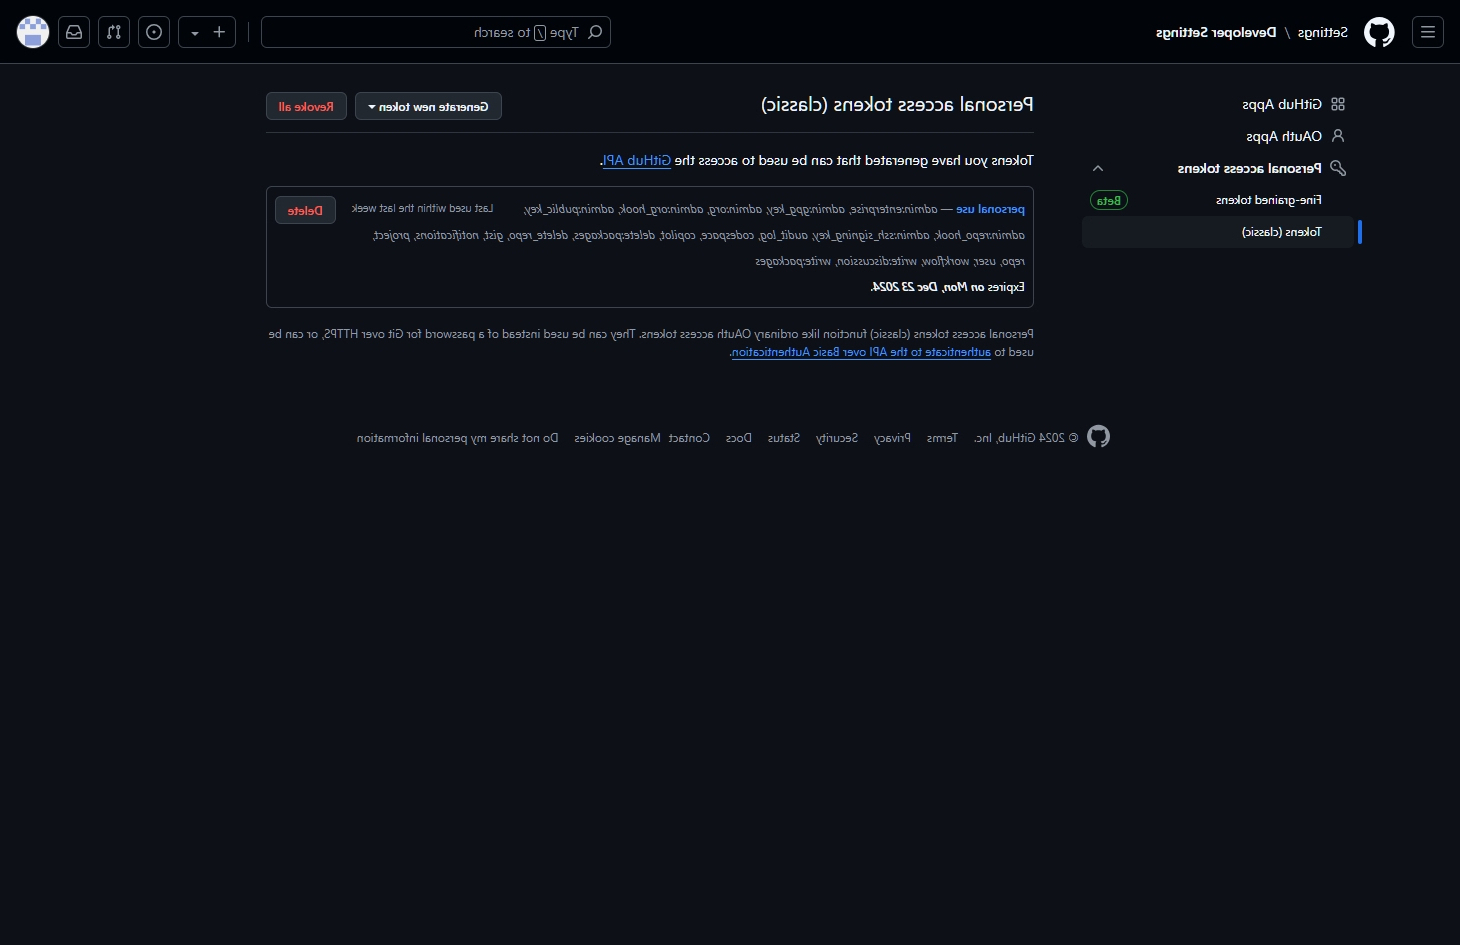Click Manage cookies in the footer
The width and height of the screenshot is (1460, 945).
[x=617, y=438]
